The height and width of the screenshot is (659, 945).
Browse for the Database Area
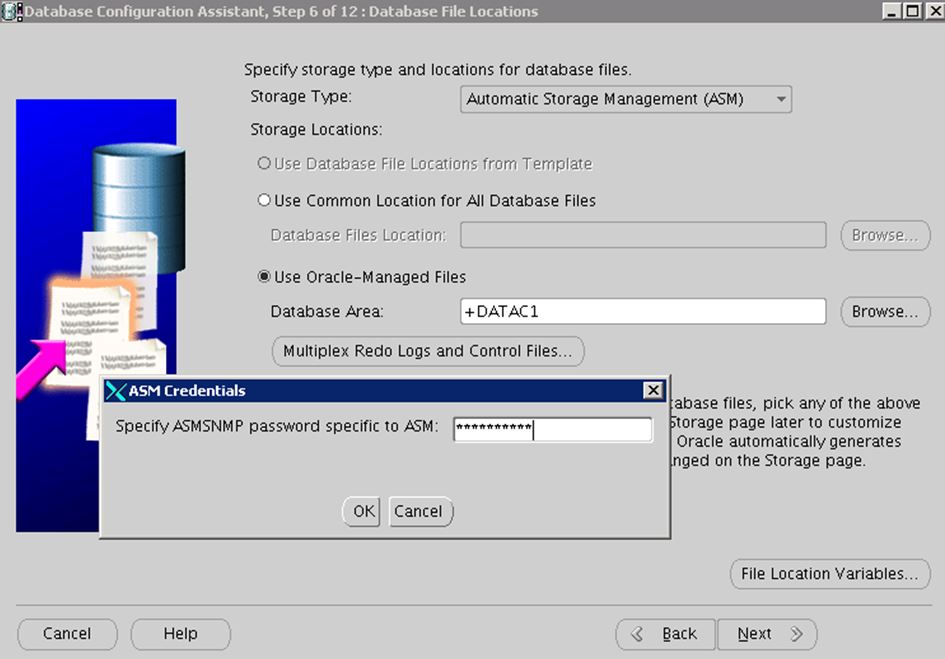pyautogui.click(x=885, y=312)
